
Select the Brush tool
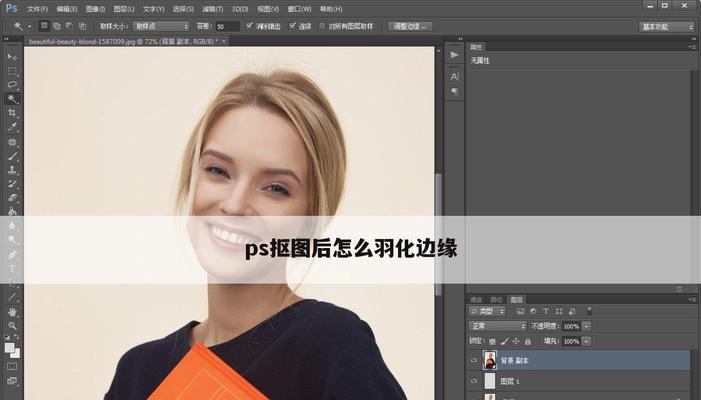coord(12,156)
